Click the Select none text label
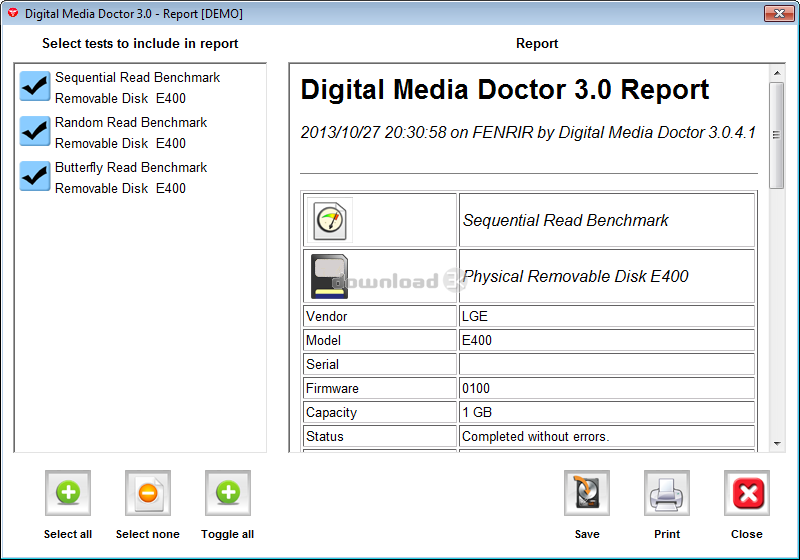 (147, 534)
